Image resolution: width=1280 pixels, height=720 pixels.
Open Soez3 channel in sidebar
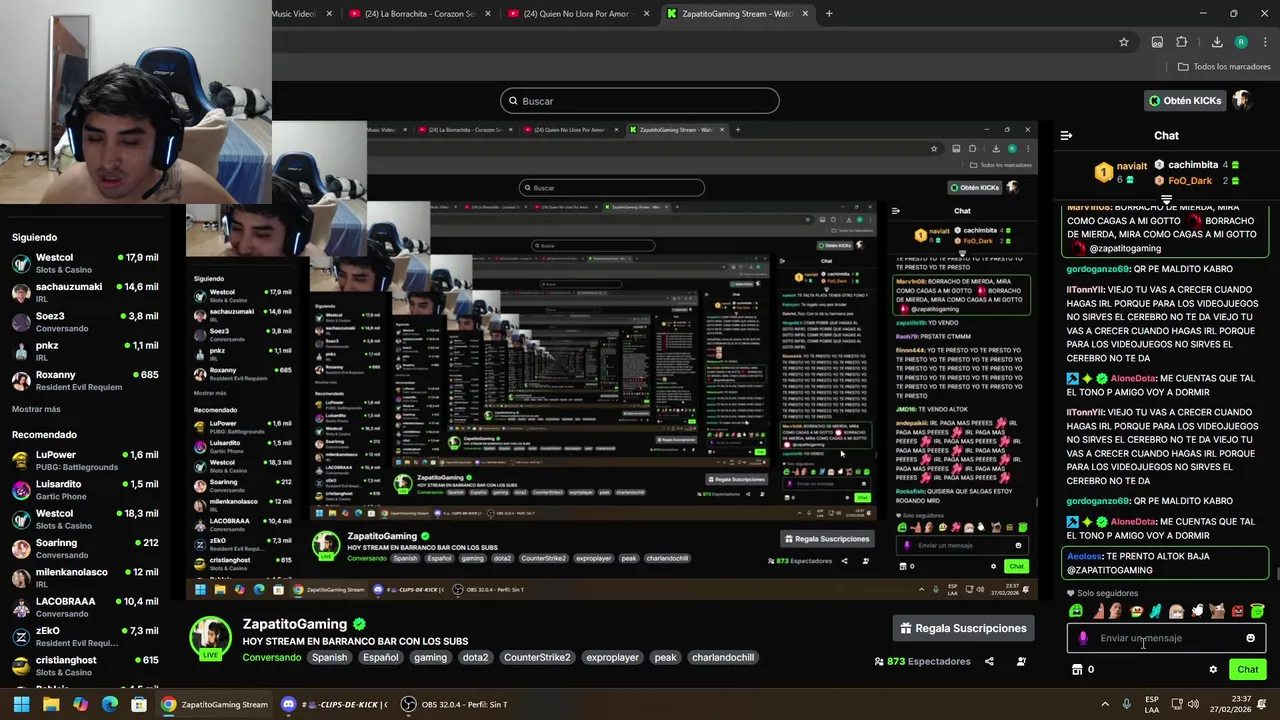pyautogui.click(x=85, y=321)
